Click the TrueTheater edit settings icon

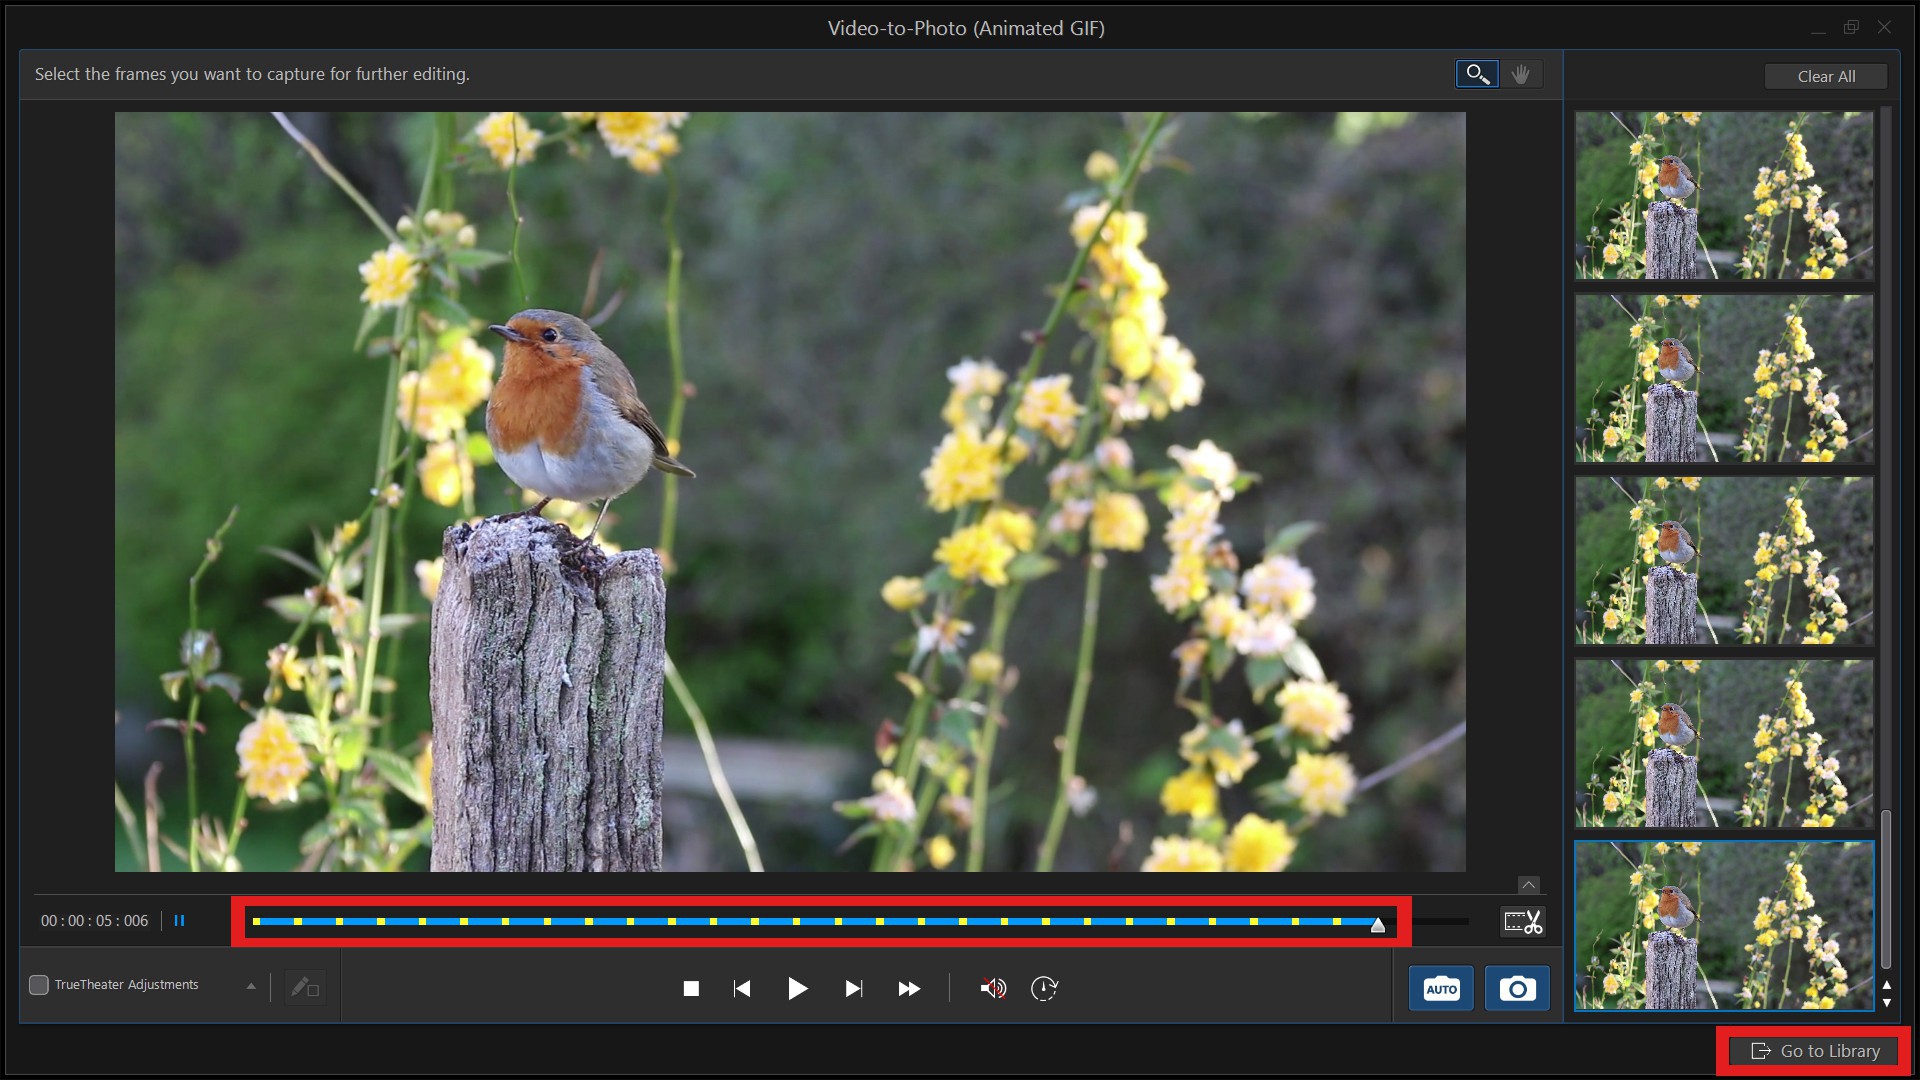pos(304,988)
